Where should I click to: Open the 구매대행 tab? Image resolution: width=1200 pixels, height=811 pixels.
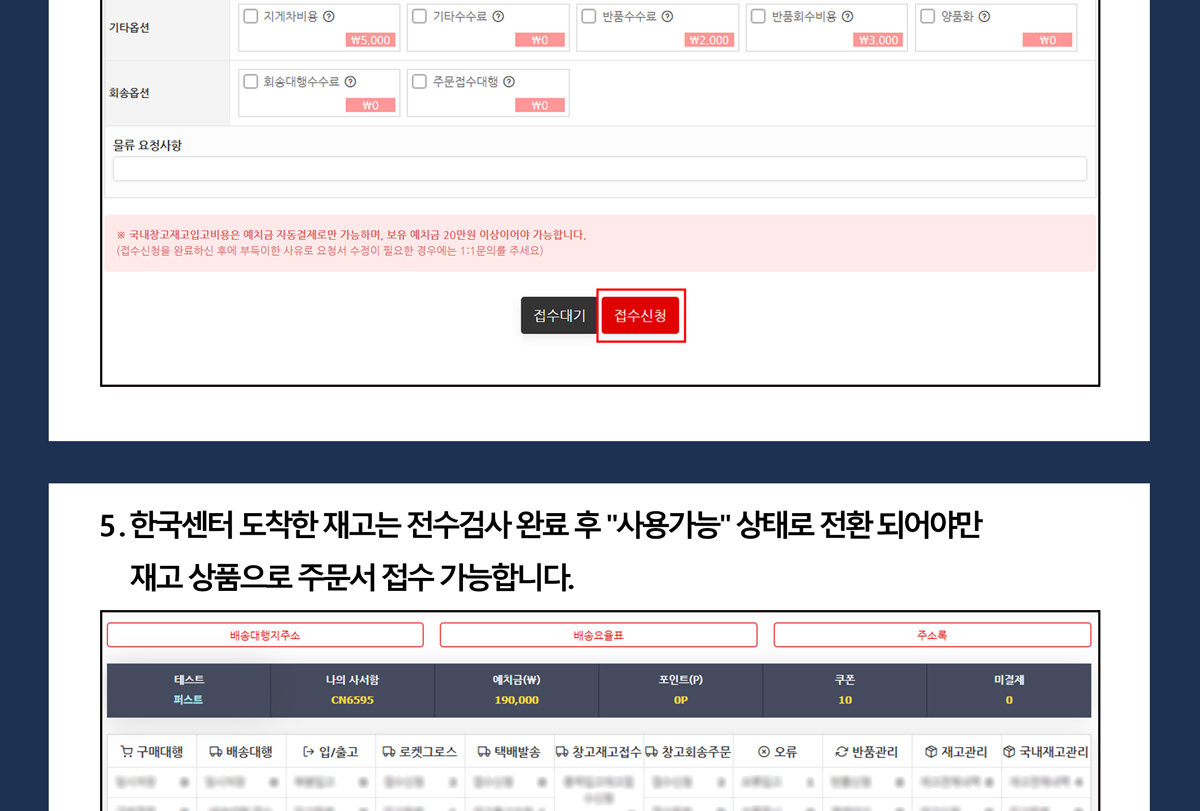tap(153, 752)
